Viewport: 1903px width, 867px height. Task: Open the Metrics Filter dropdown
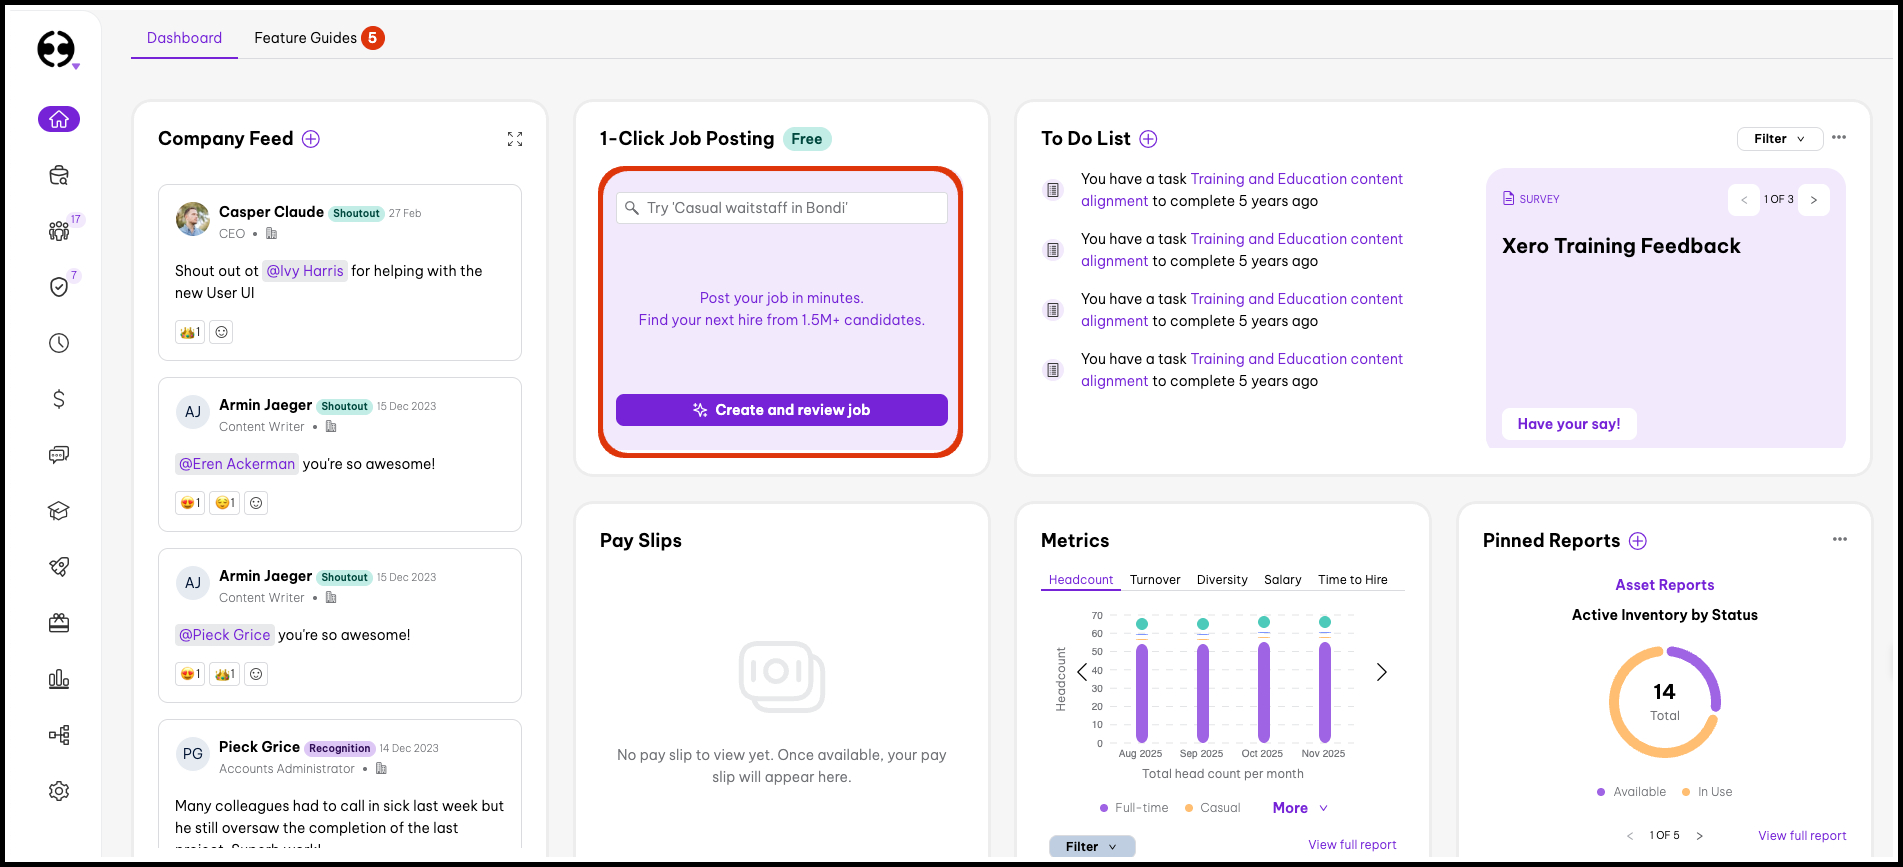(1091, 846)
